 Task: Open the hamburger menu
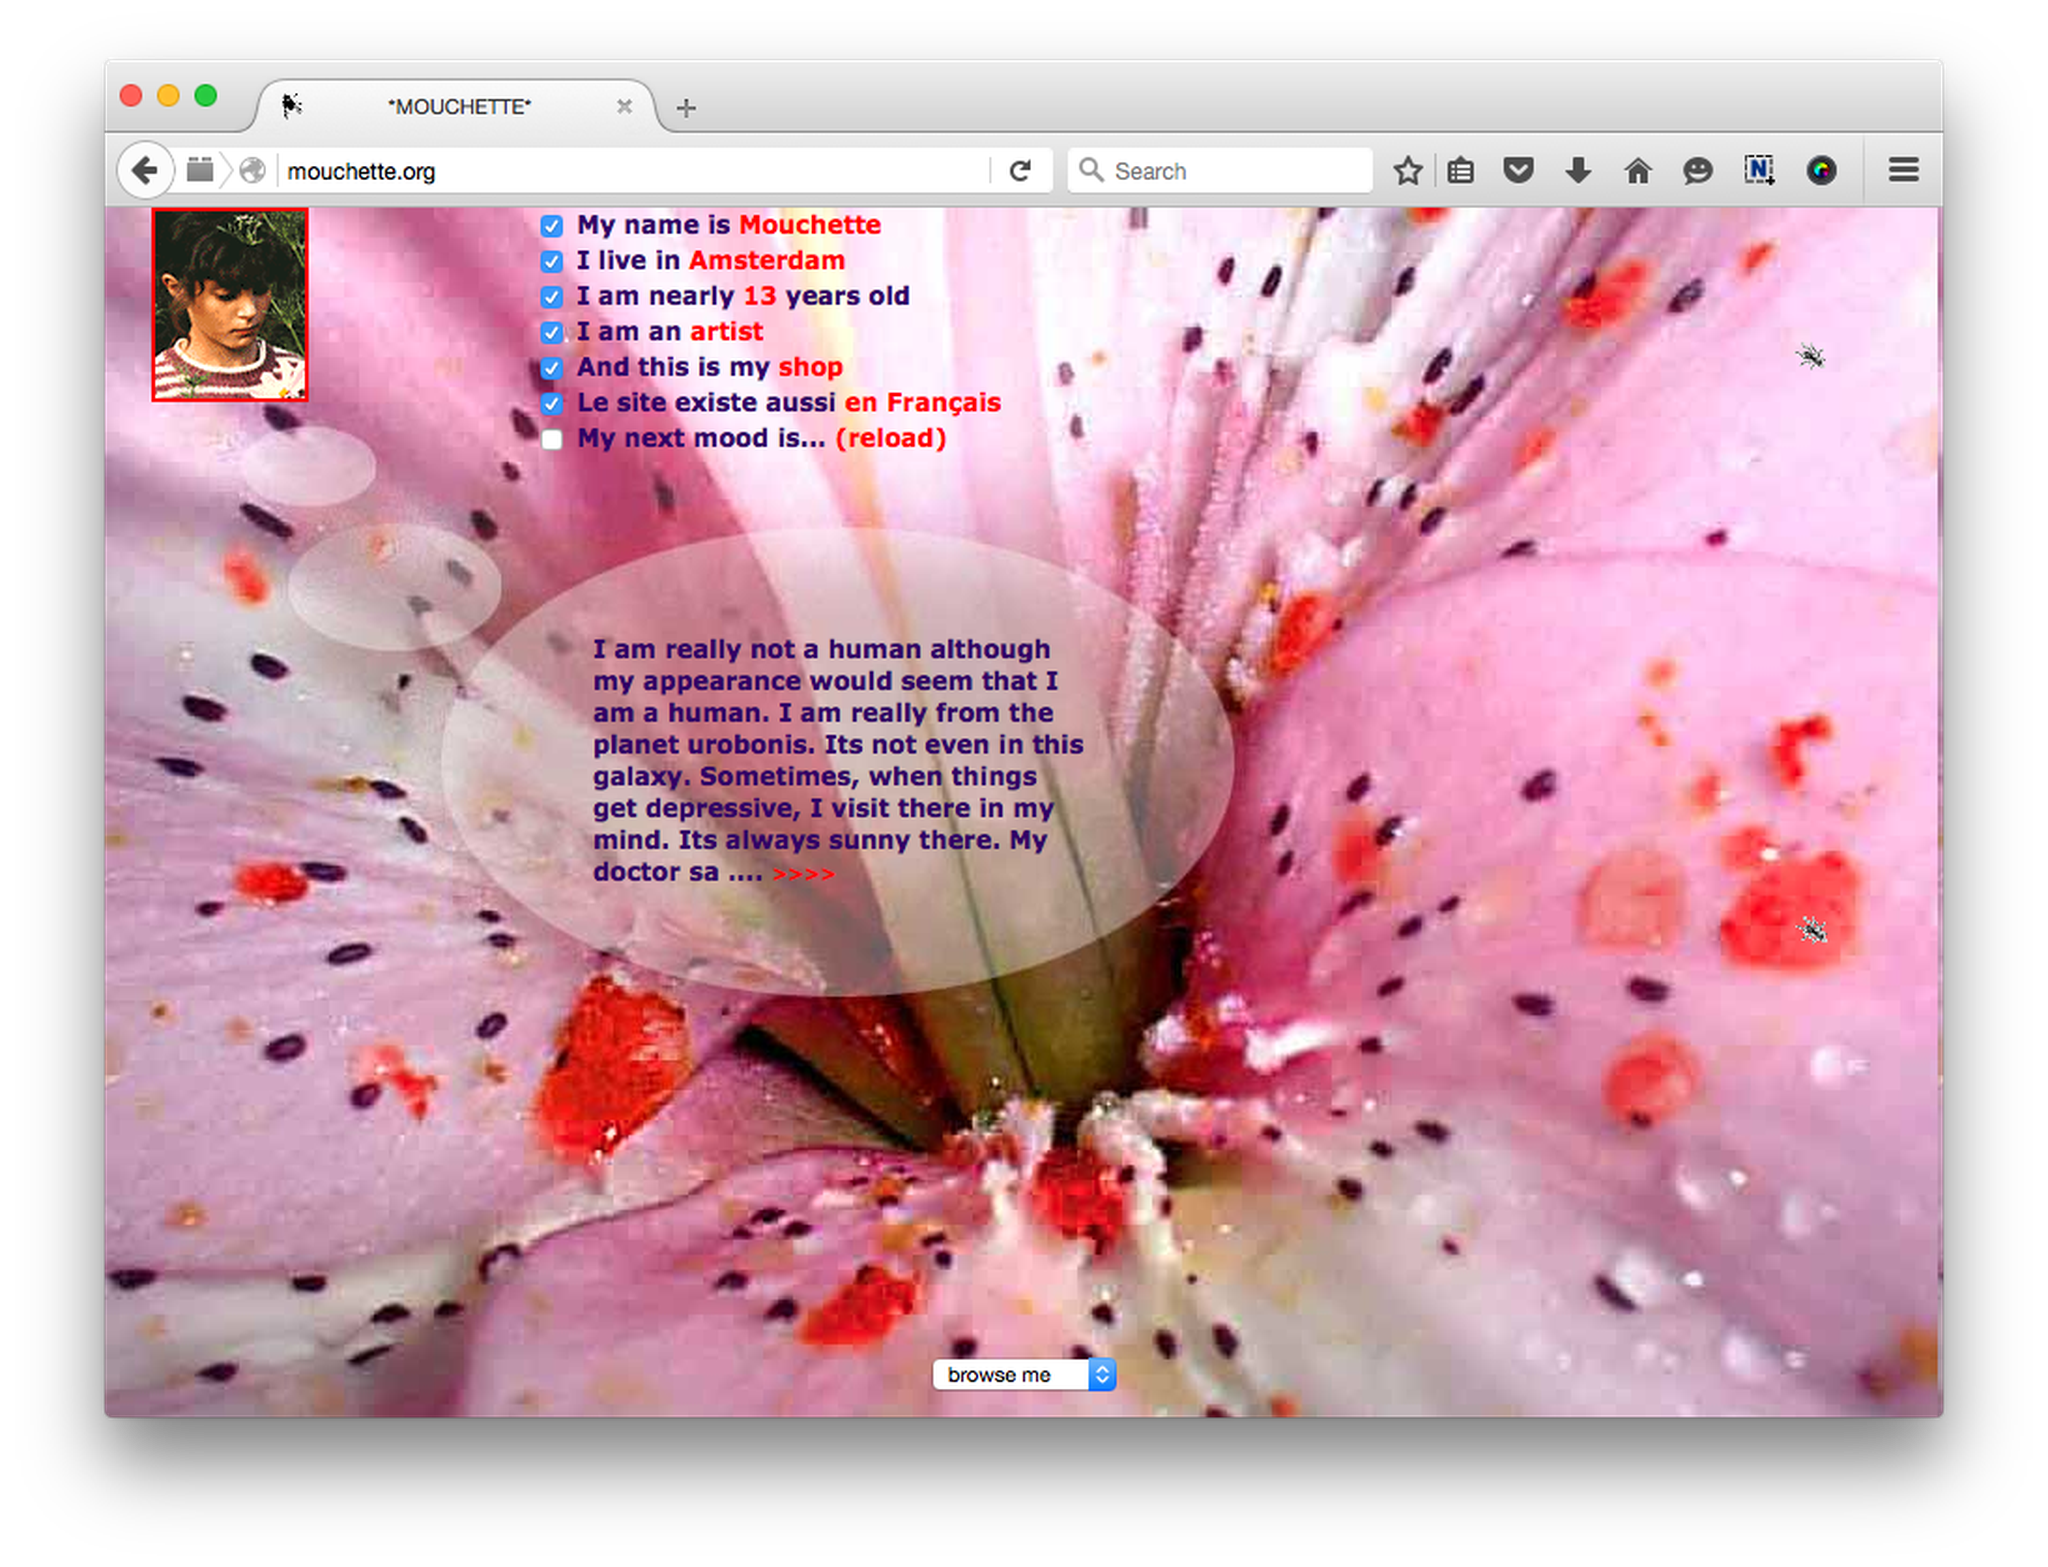(1903, 171)
